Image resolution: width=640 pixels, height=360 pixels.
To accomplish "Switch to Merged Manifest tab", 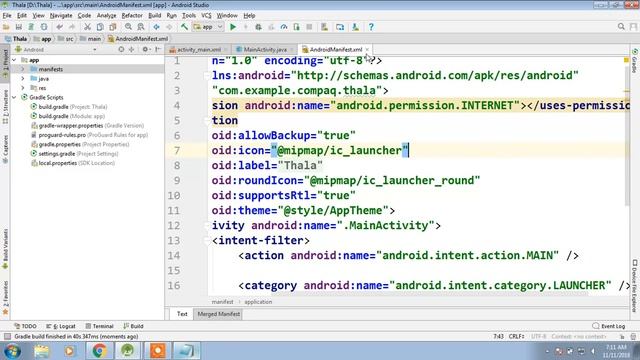I will [x=218, y=314].
